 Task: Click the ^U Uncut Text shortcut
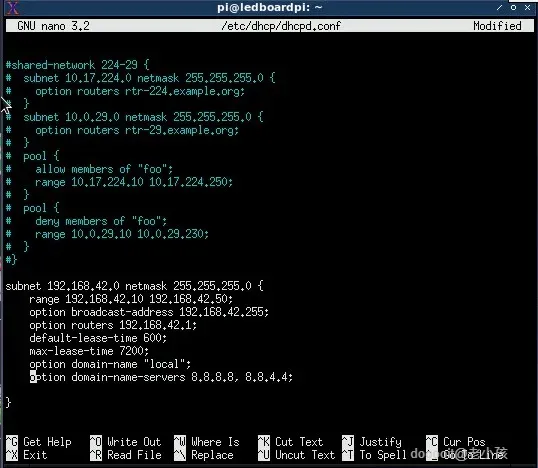[x=296, y=455]
